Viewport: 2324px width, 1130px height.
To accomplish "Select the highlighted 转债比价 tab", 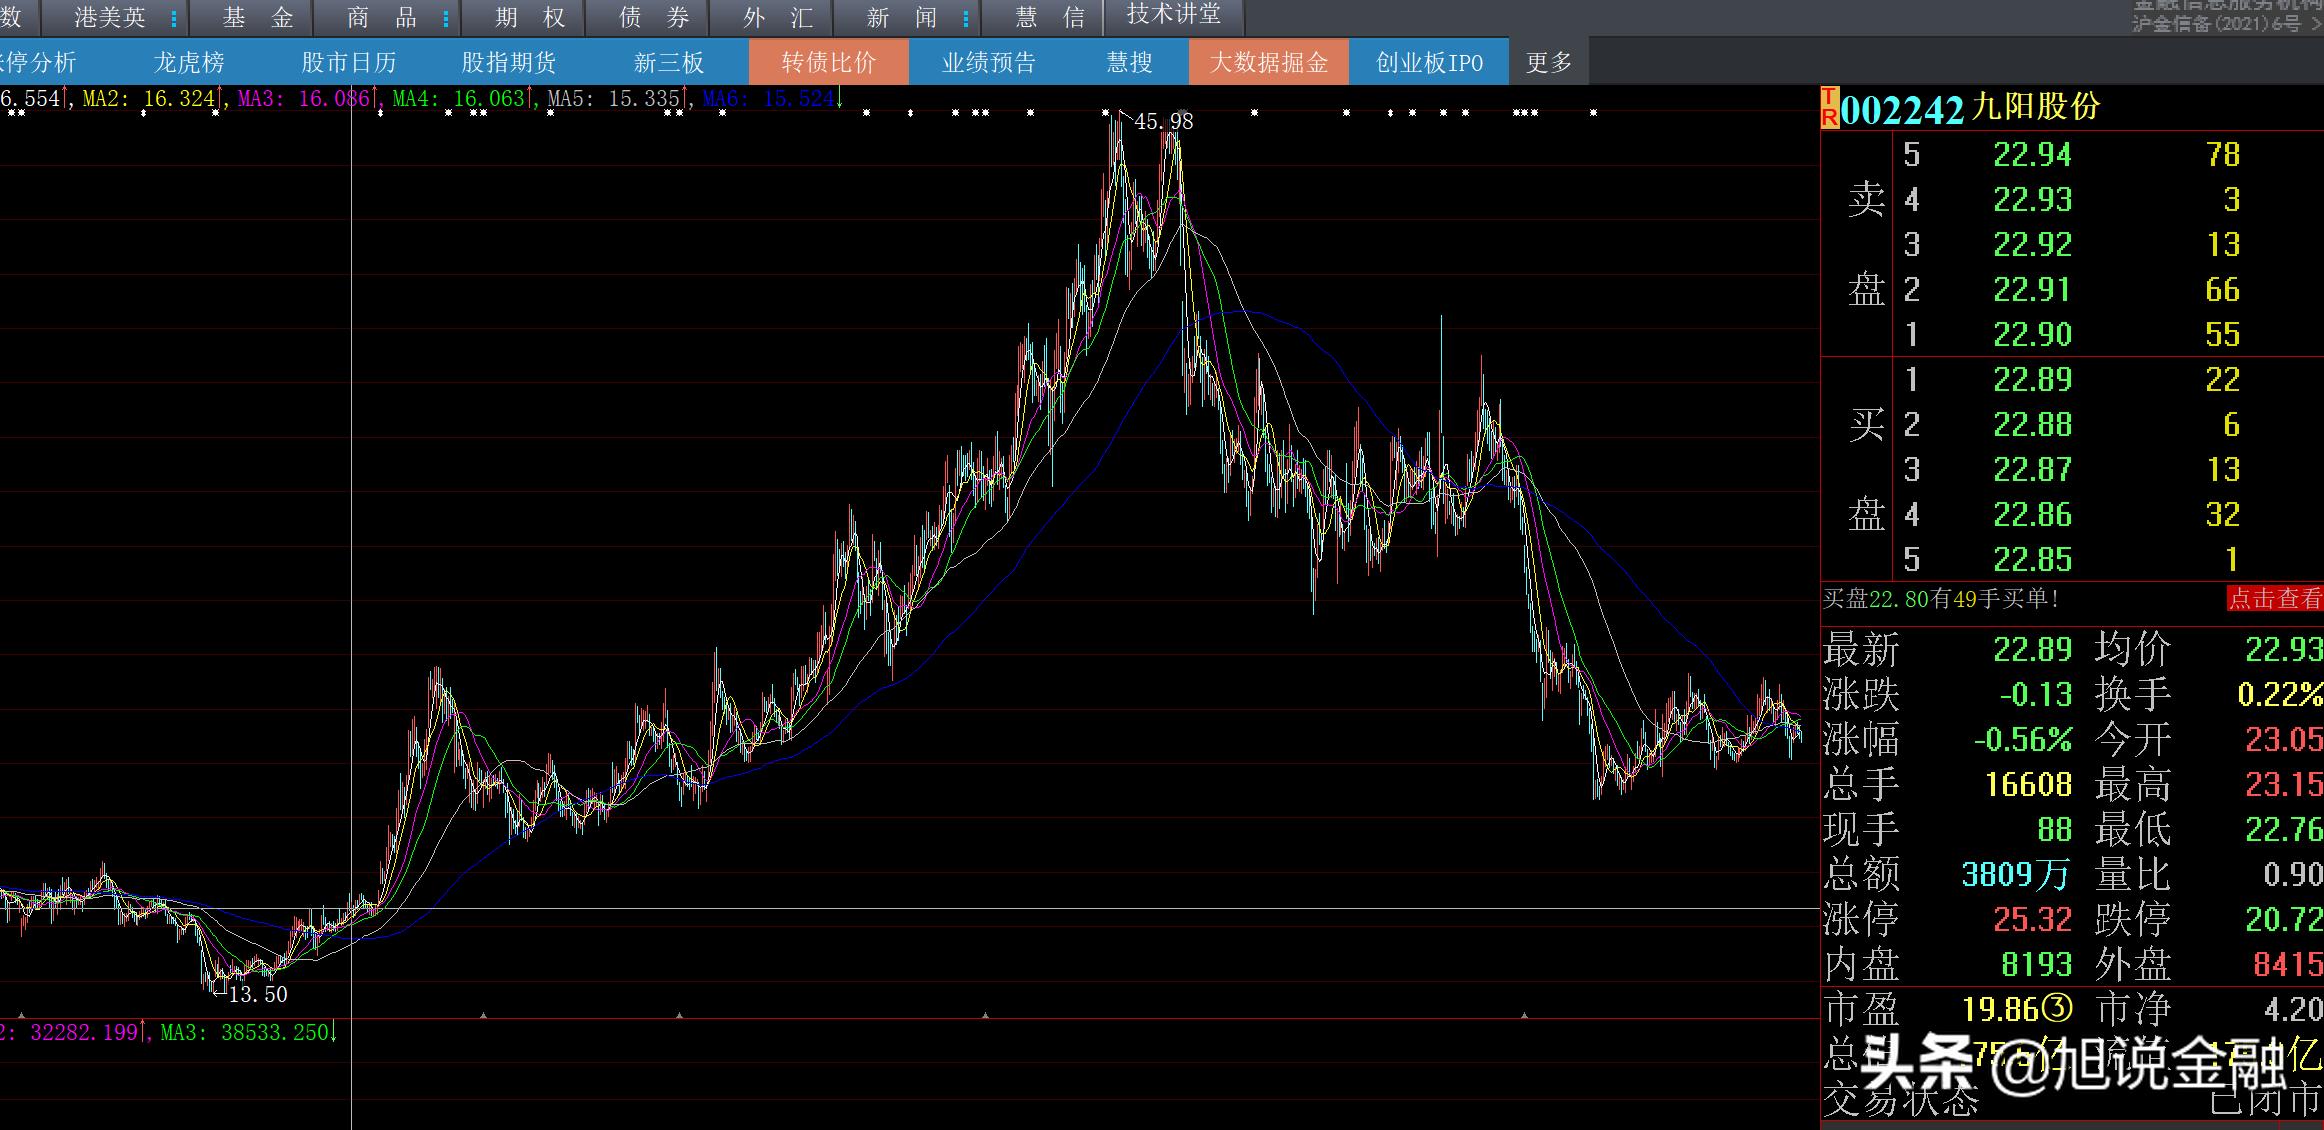I will (x=828, y=62).
